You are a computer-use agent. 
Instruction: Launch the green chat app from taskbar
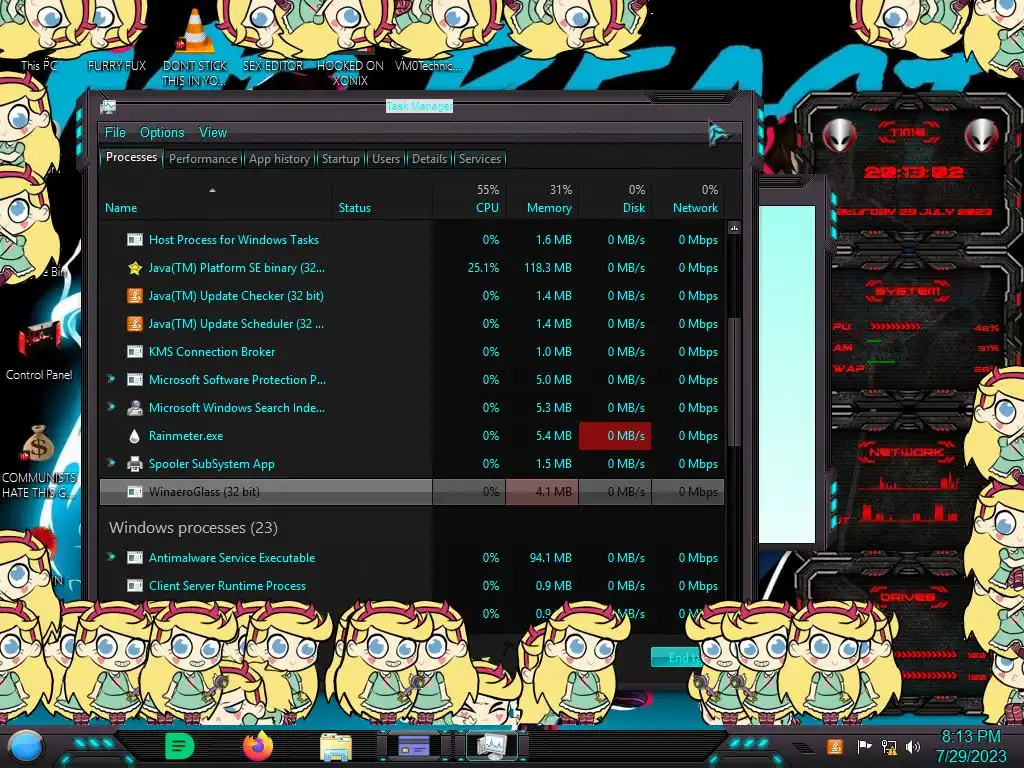[x=180, y=746]
